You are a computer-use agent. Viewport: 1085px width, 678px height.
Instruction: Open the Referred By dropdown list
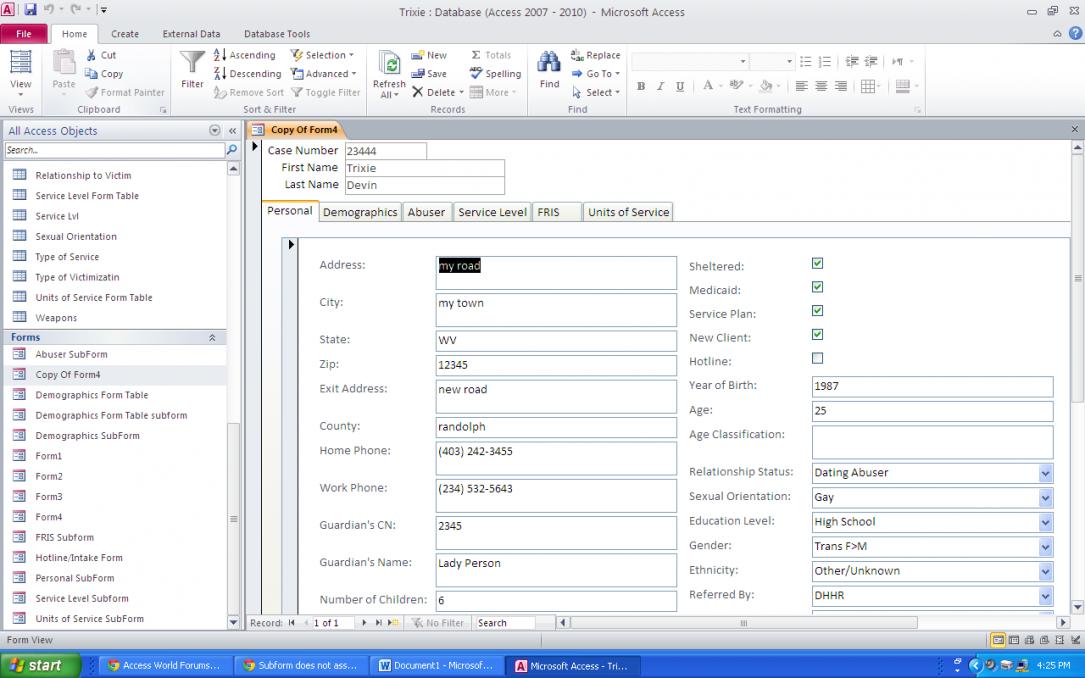pos(1045,596)
